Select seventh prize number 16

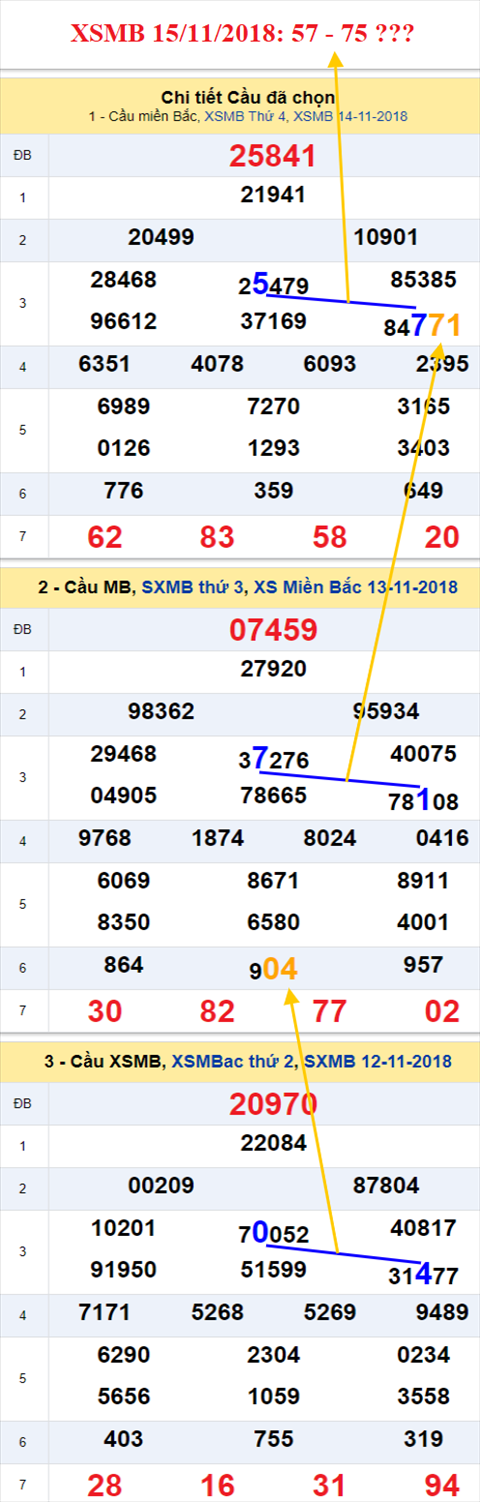click(x=217, y=1484)
